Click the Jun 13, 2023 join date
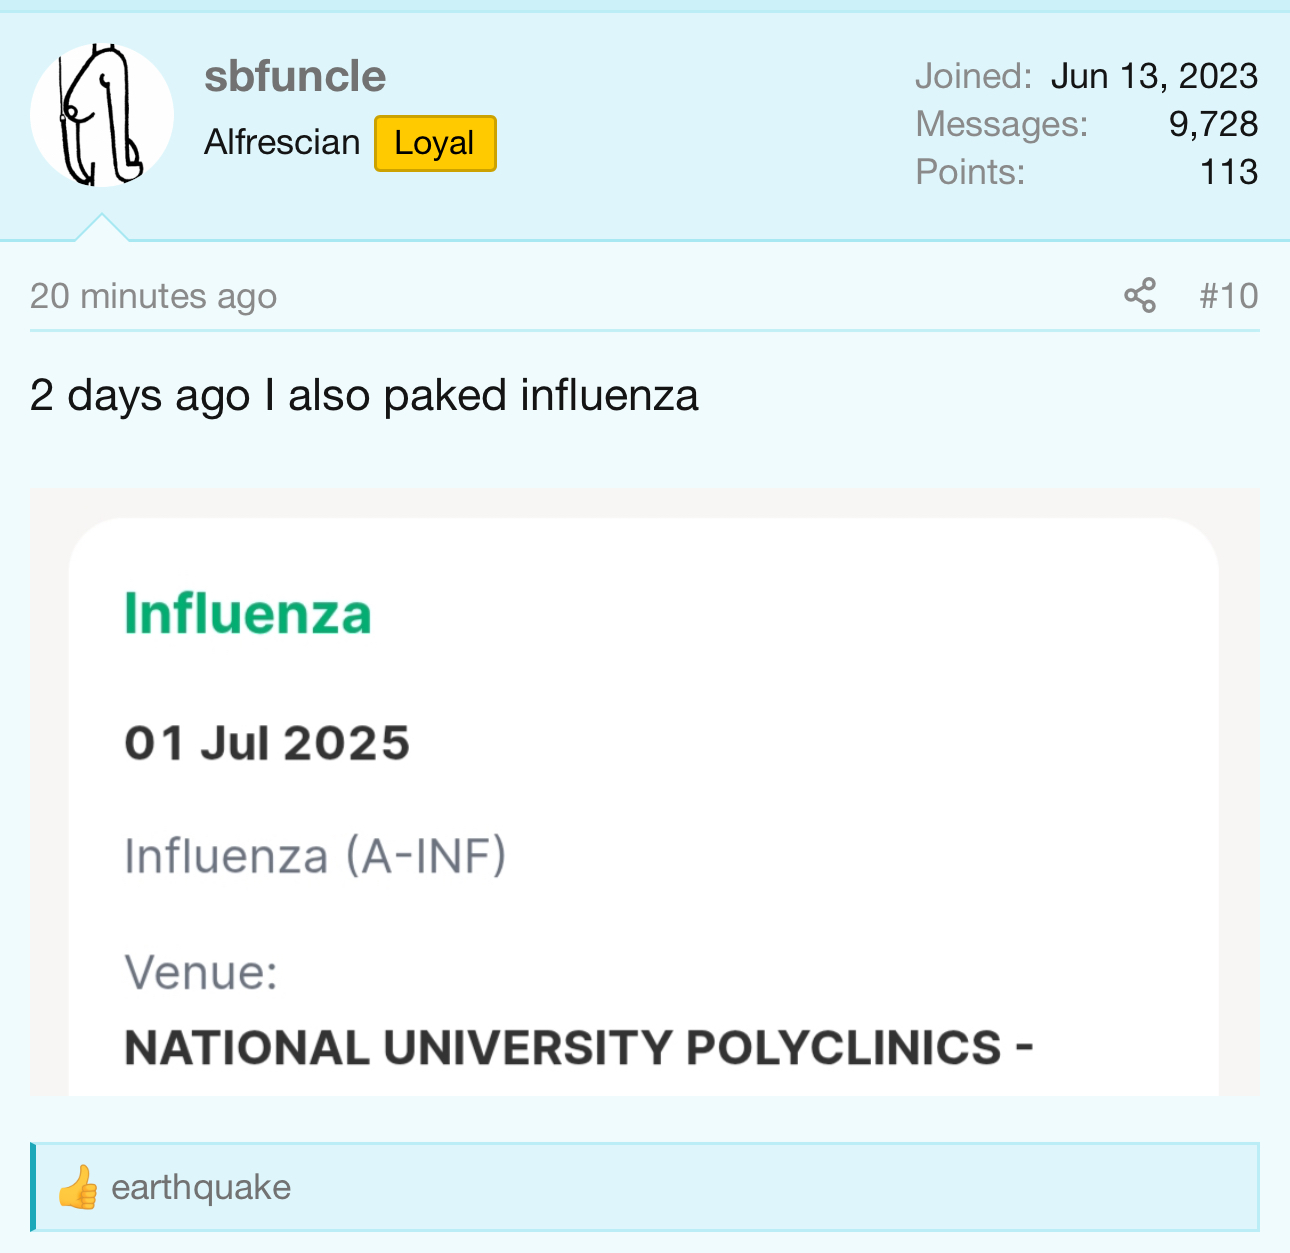1290x1253 pixels. coord(1154,76)
